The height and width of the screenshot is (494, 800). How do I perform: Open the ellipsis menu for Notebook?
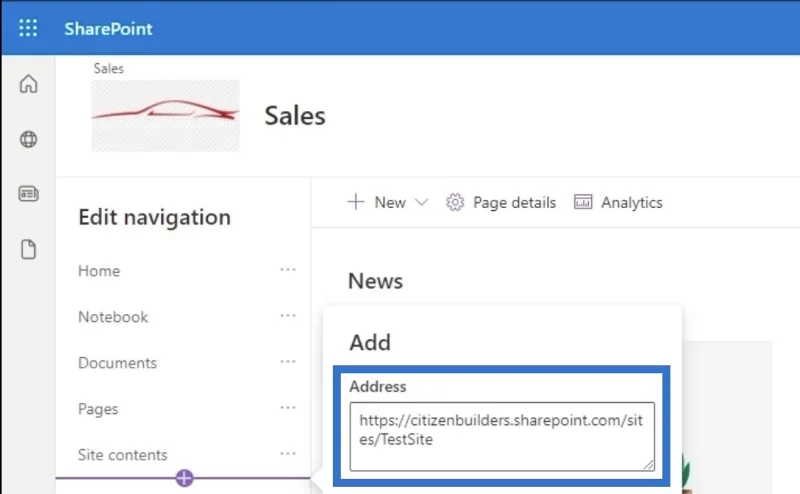288,315
